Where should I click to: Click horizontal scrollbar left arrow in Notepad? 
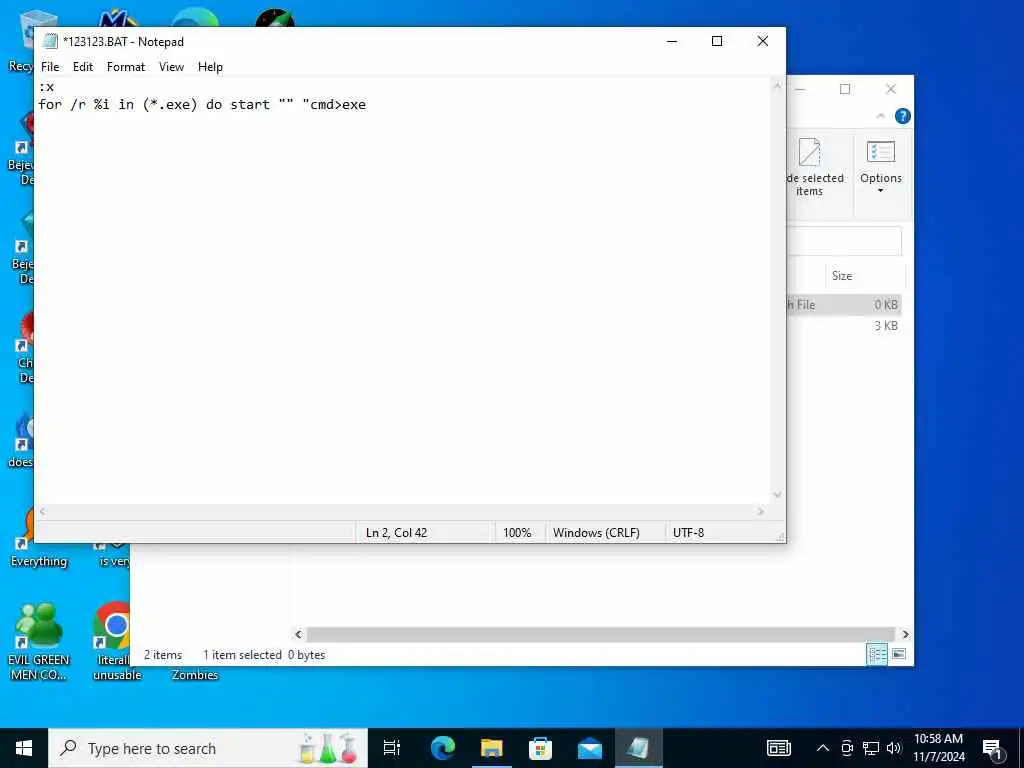[42, 511]
